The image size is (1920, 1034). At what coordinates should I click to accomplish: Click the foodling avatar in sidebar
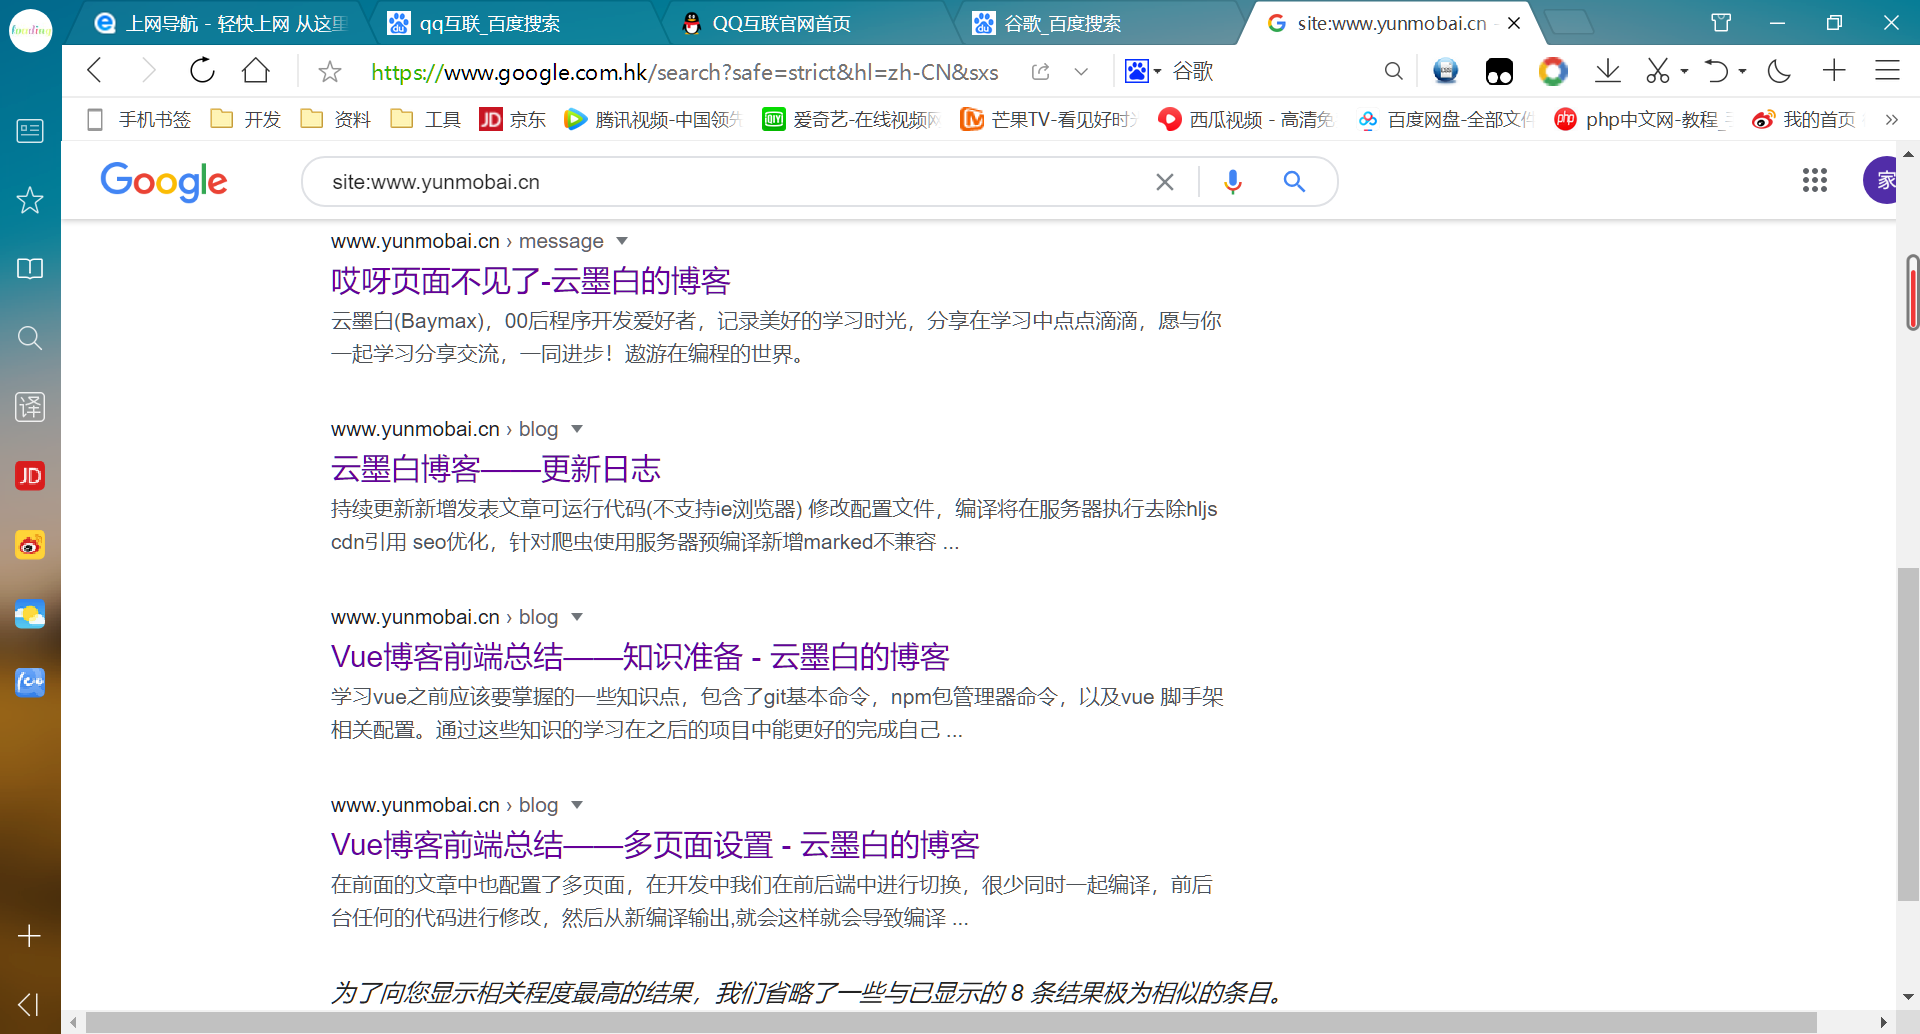click(30, 30)
